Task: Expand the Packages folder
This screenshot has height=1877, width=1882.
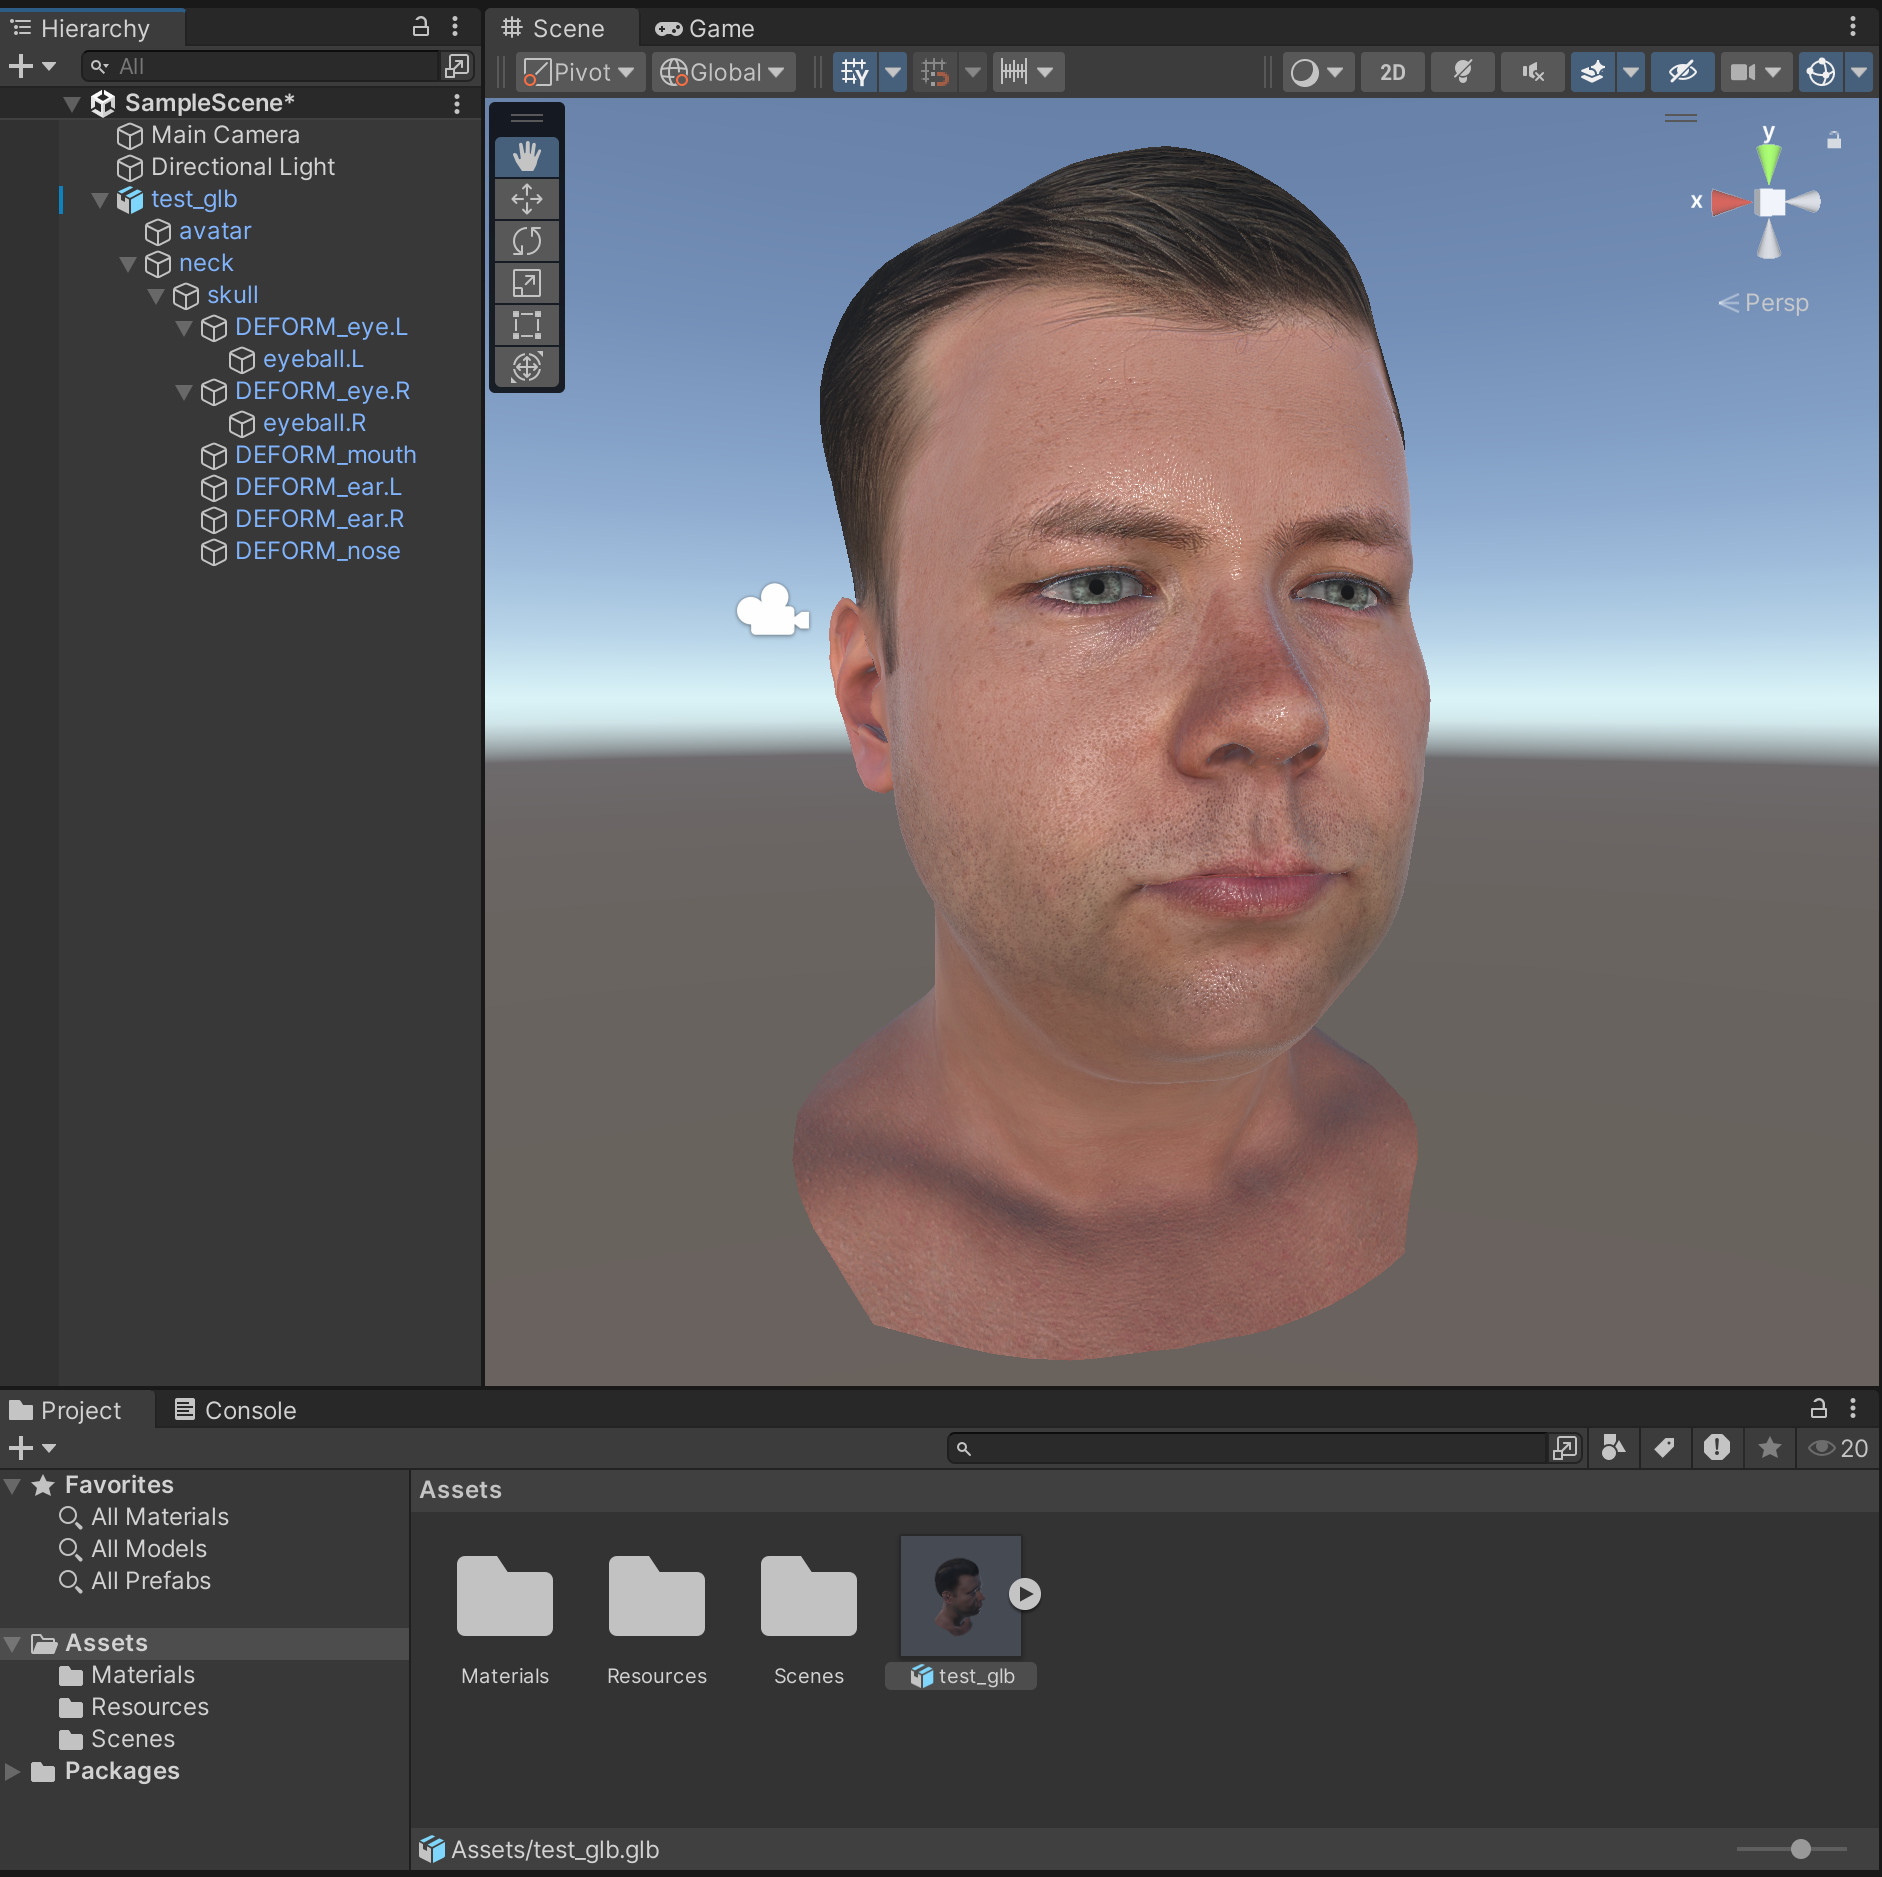Action: pyautogui.click(x=12, y=1771)
